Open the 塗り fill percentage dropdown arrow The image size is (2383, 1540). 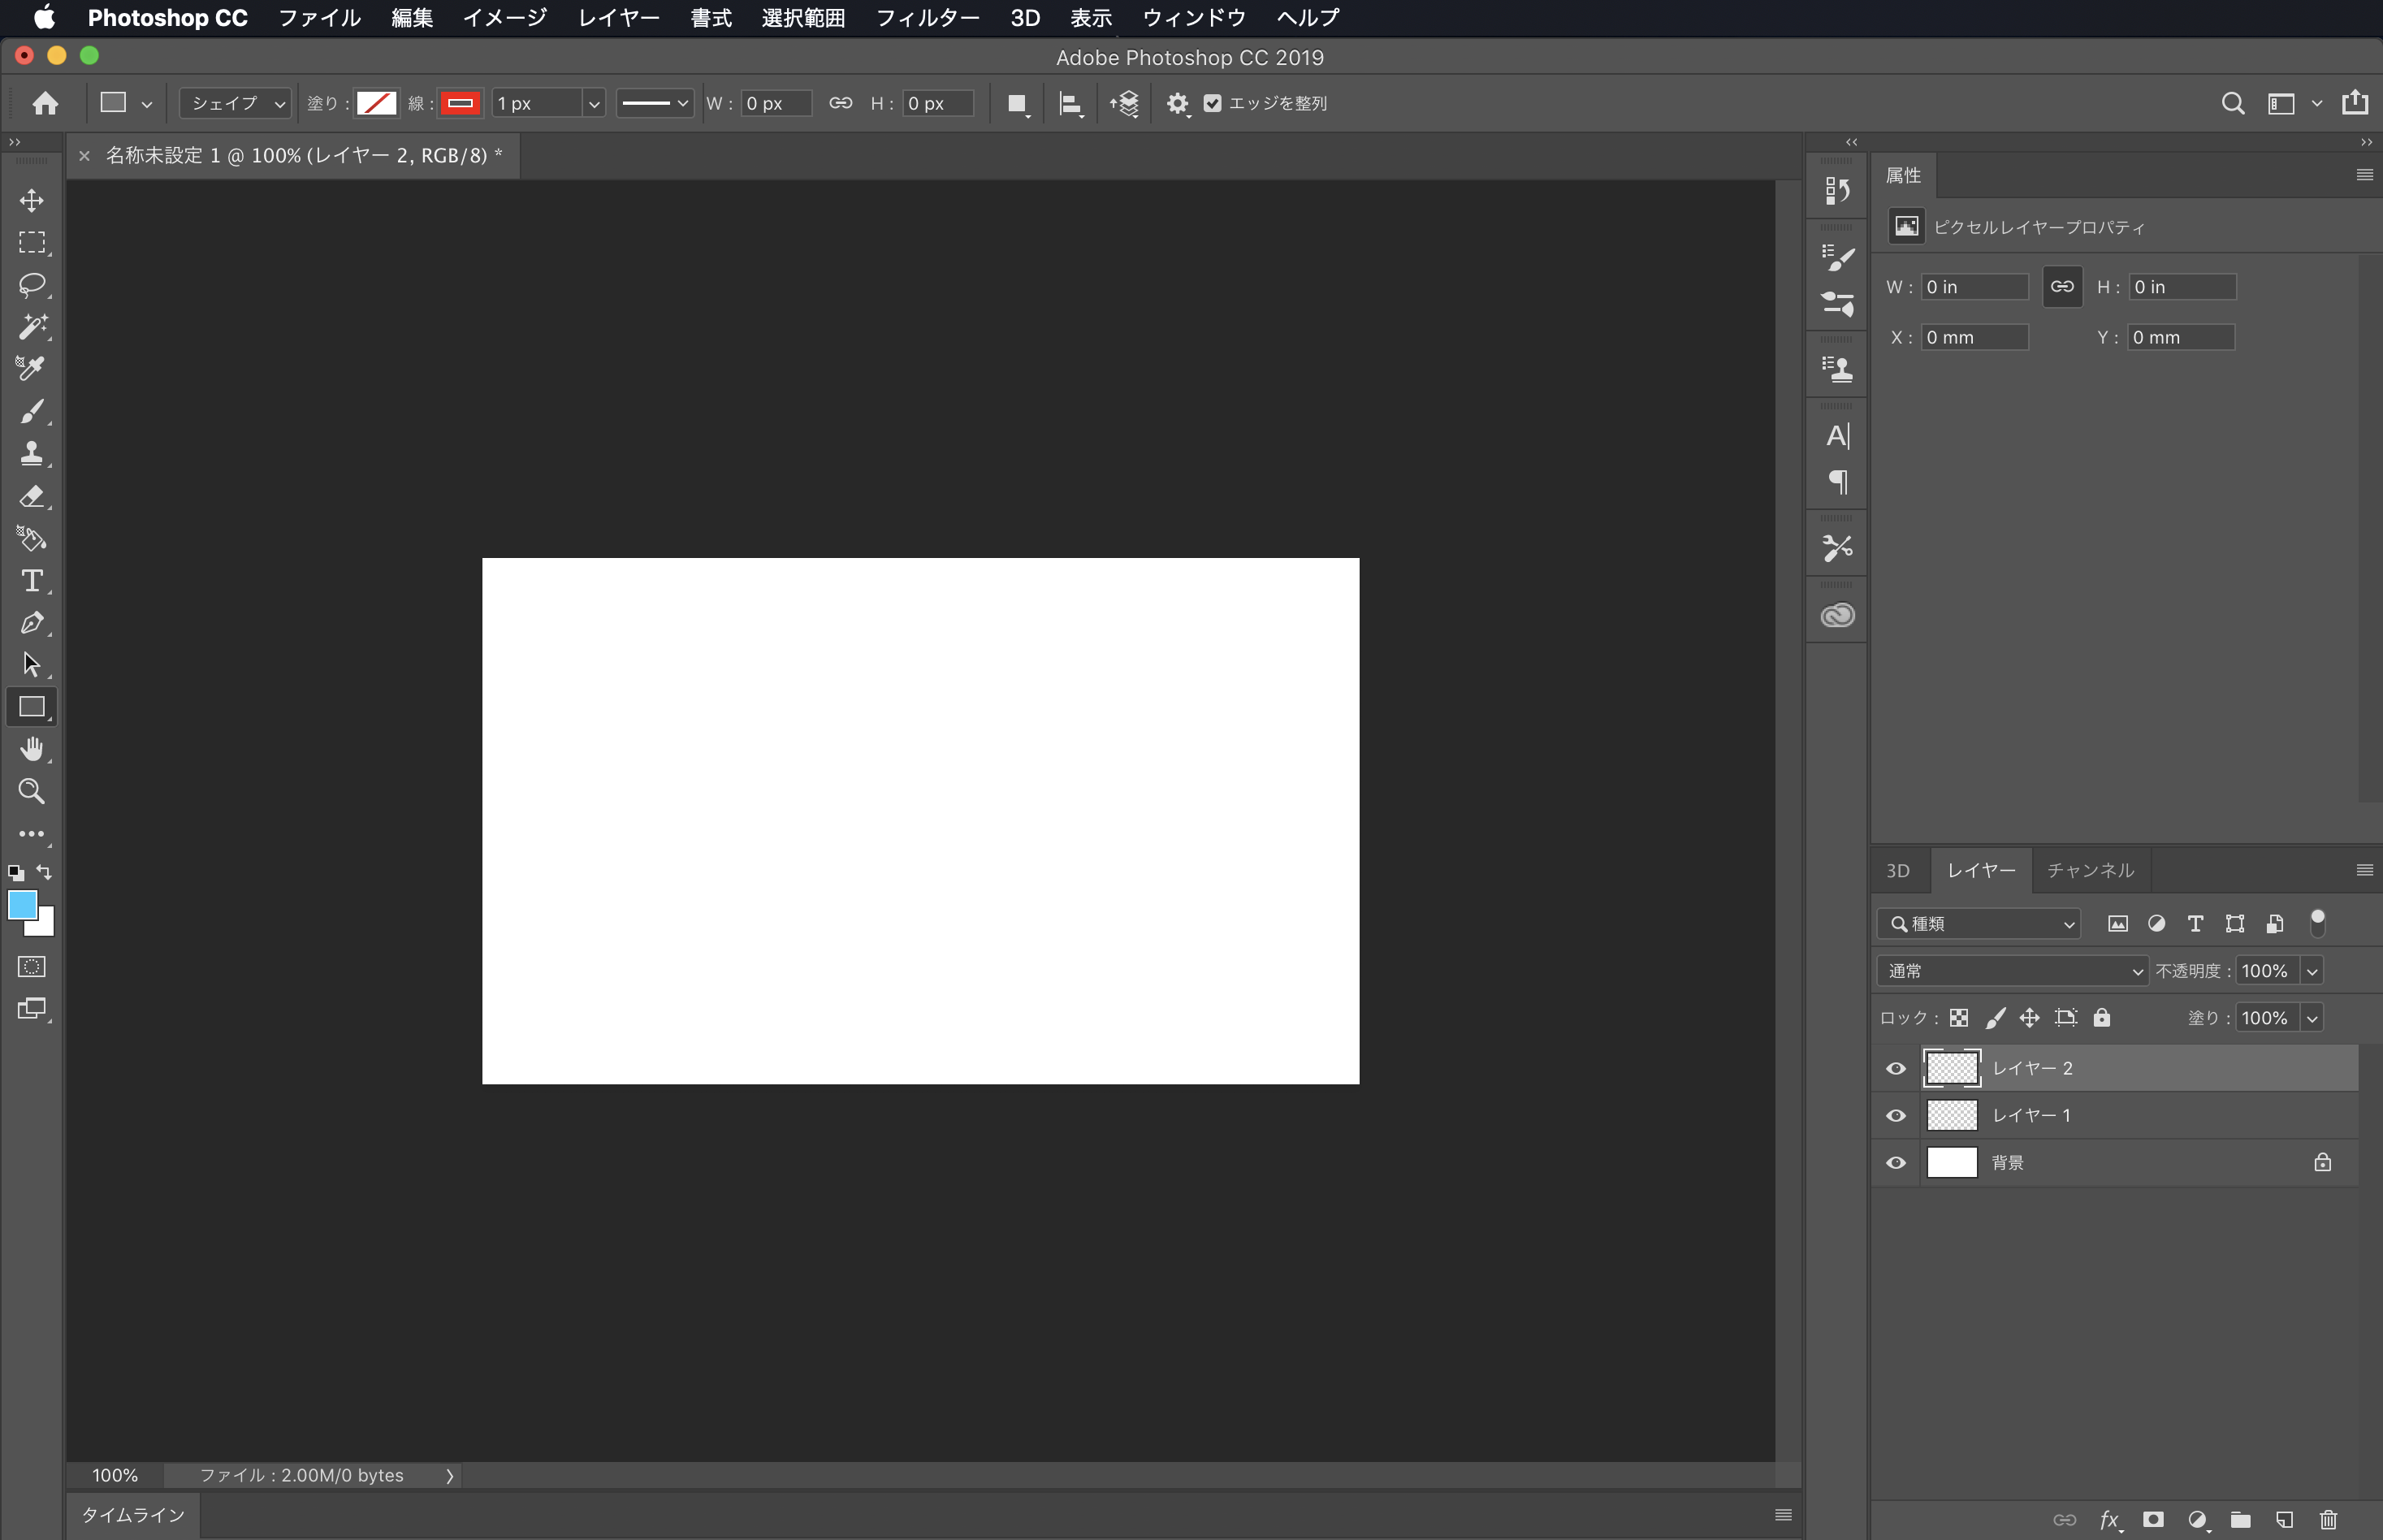coord(2311,1018)
